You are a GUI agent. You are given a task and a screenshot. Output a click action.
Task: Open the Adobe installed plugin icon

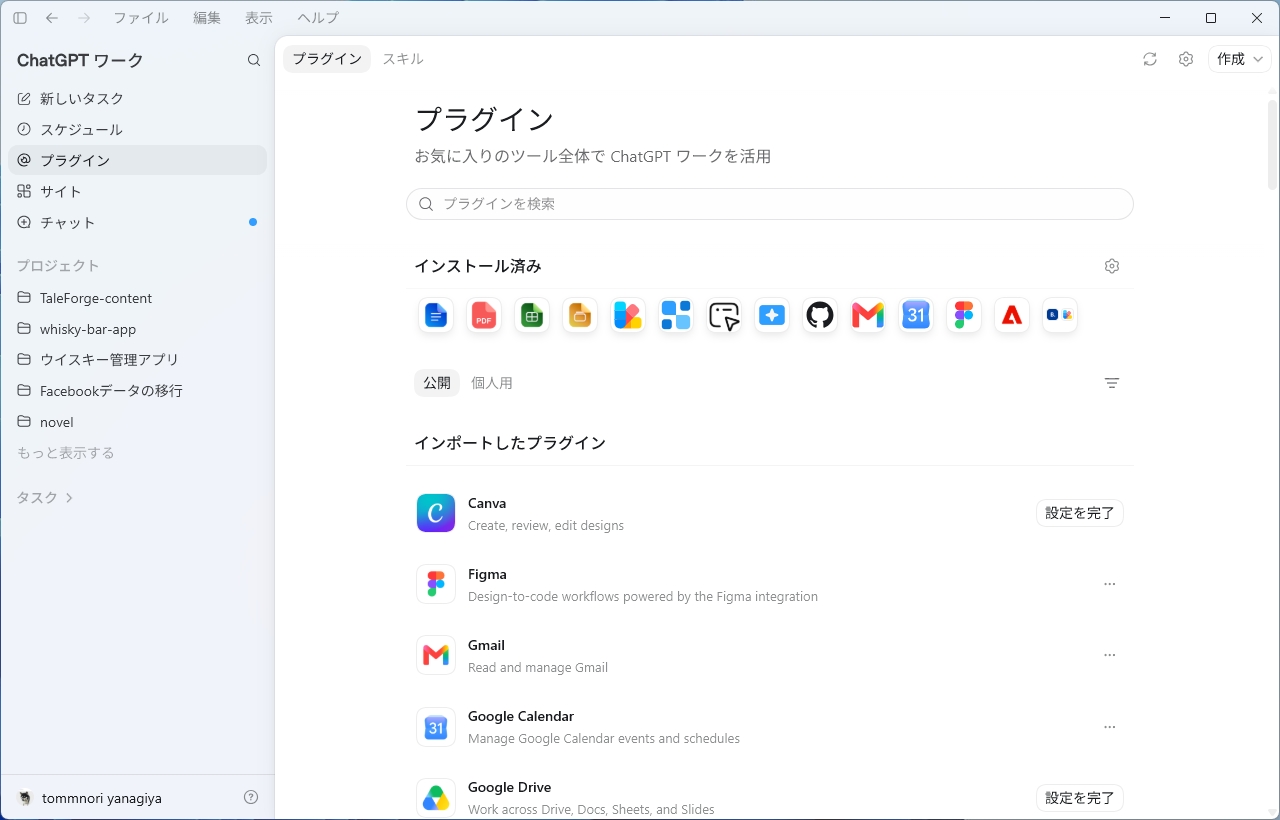click(x=1012, y=316)
